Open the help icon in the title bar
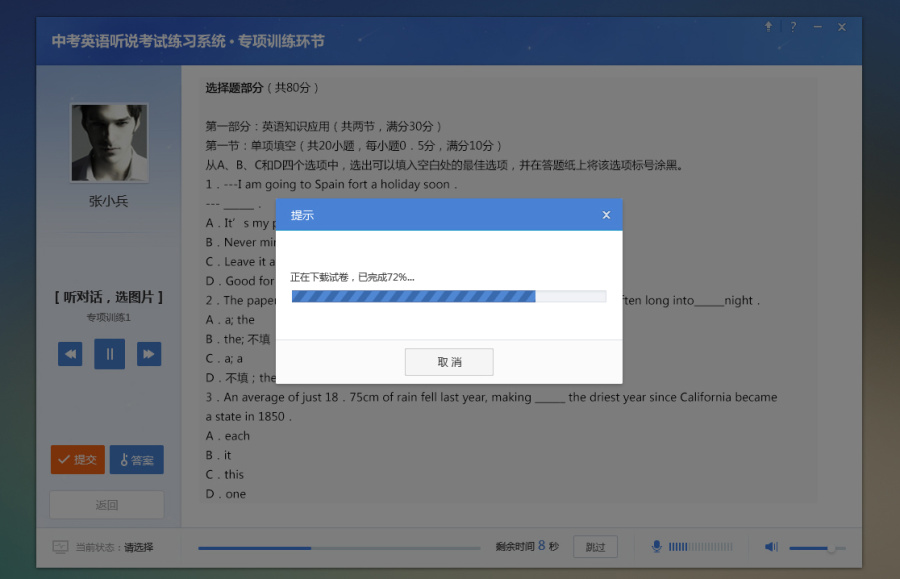Image resolution: width=900 pixels, height=579 pixels. coord(793,27)
